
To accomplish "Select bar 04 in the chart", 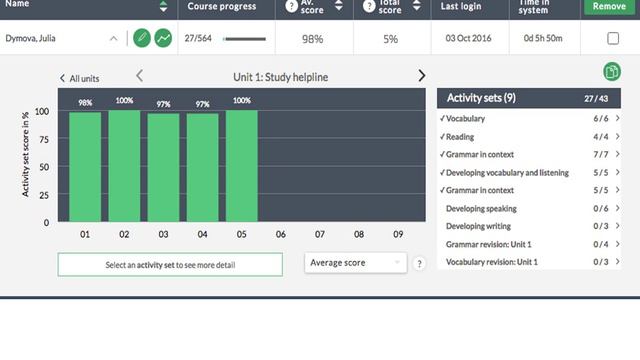I will [202, 168].
